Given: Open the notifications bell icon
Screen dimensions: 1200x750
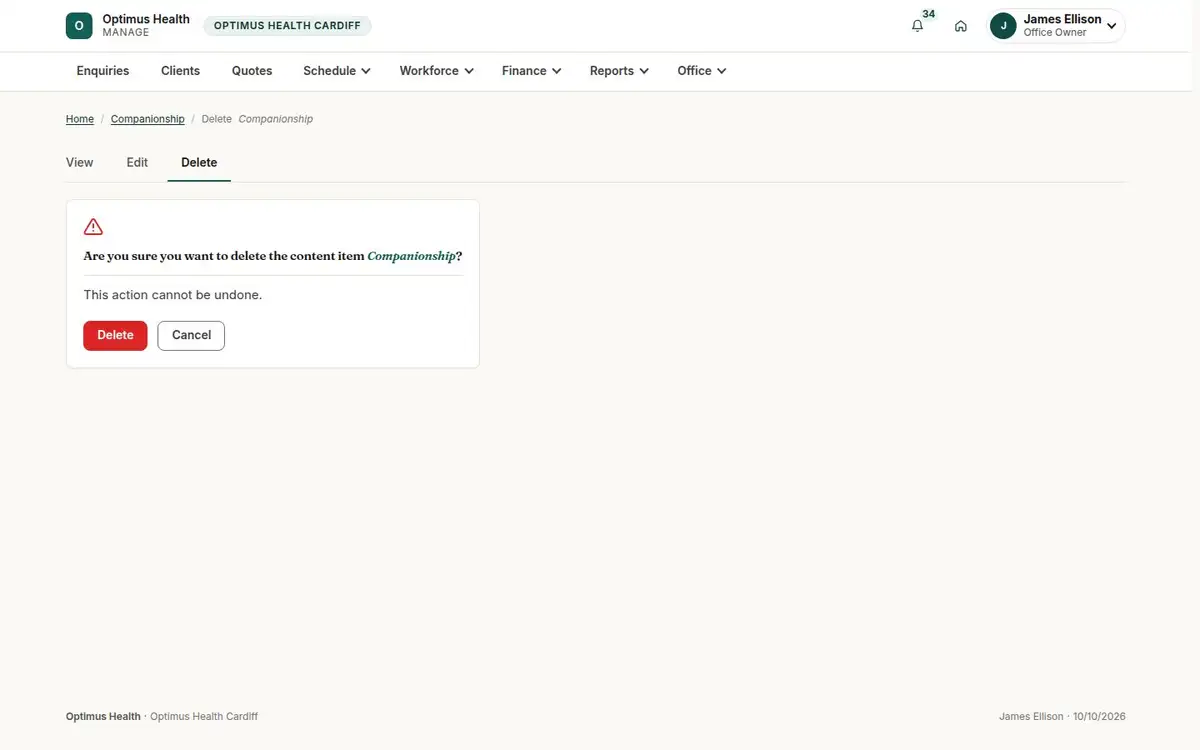Looking at the screenshot, I should pos(917,26).
